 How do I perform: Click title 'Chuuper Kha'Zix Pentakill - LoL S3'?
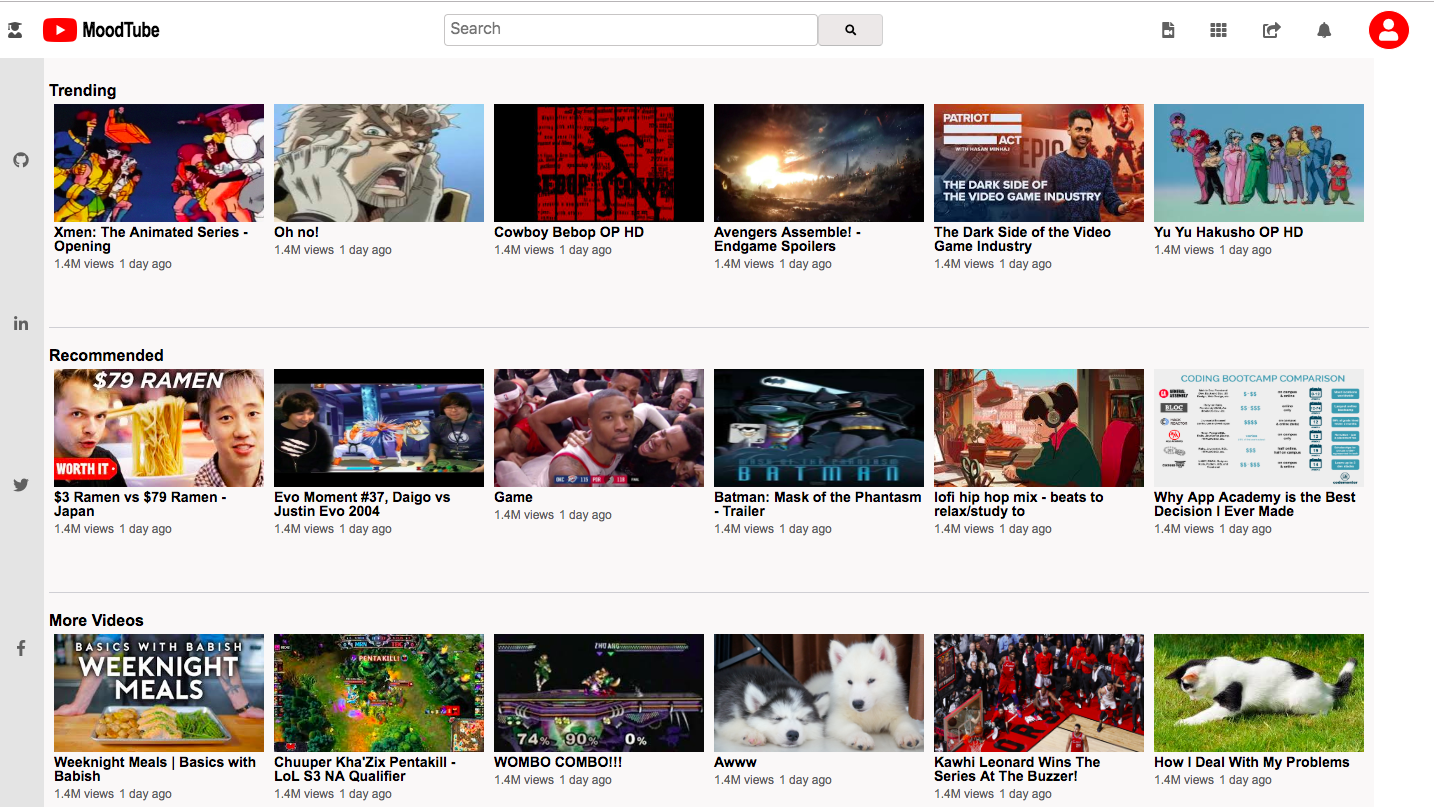(x=365, y=769)
